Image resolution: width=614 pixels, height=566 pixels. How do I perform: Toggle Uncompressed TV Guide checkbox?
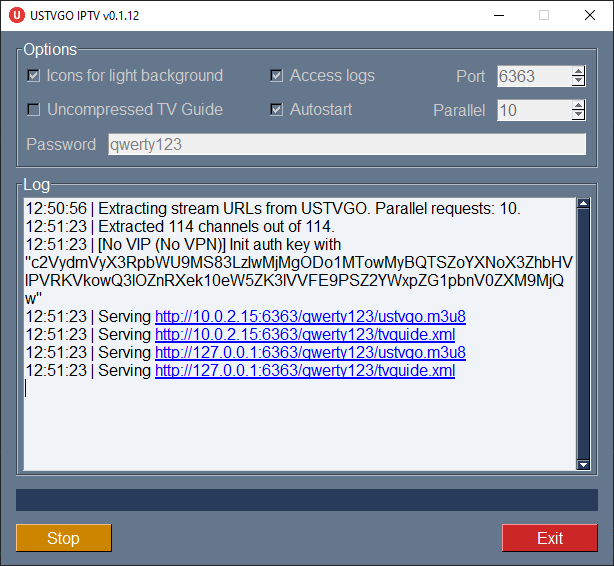click(x=34, y=110)
